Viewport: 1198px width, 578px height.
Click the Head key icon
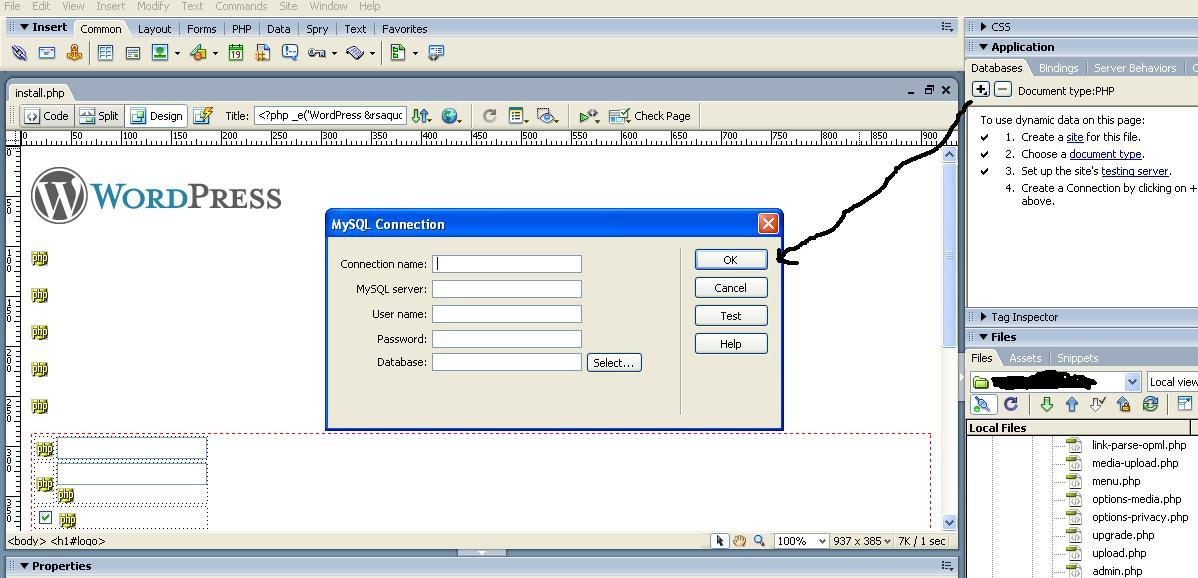(316, 53)
